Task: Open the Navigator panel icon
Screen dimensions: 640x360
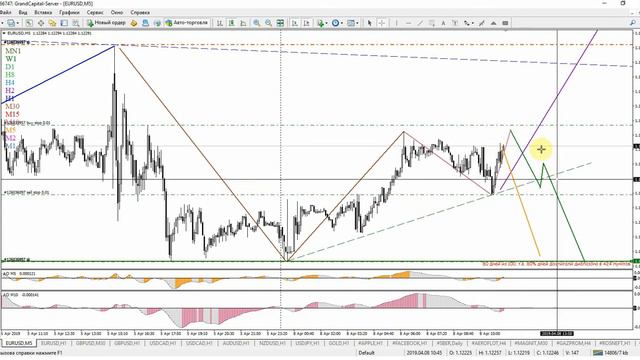Action: coord(52,23)
